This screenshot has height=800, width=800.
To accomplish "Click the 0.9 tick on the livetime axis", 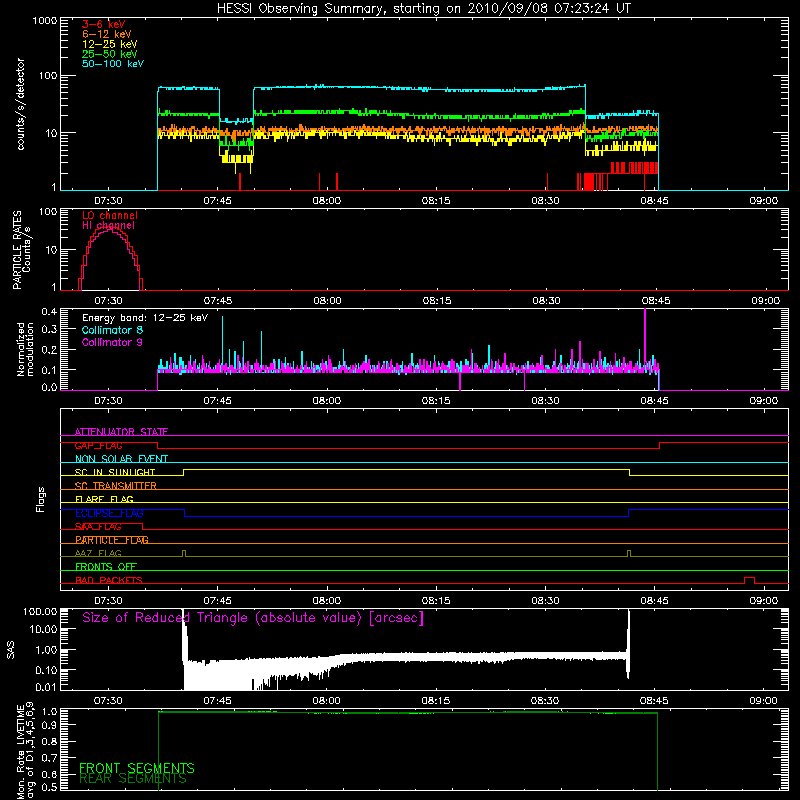I will pos(51,725).
